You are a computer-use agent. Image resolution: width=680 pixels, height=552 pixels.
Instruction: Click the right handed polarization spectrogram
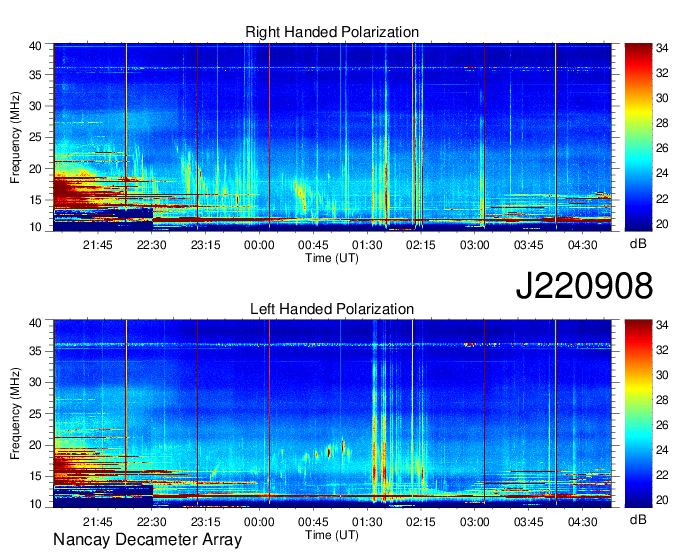pos(332,137)
